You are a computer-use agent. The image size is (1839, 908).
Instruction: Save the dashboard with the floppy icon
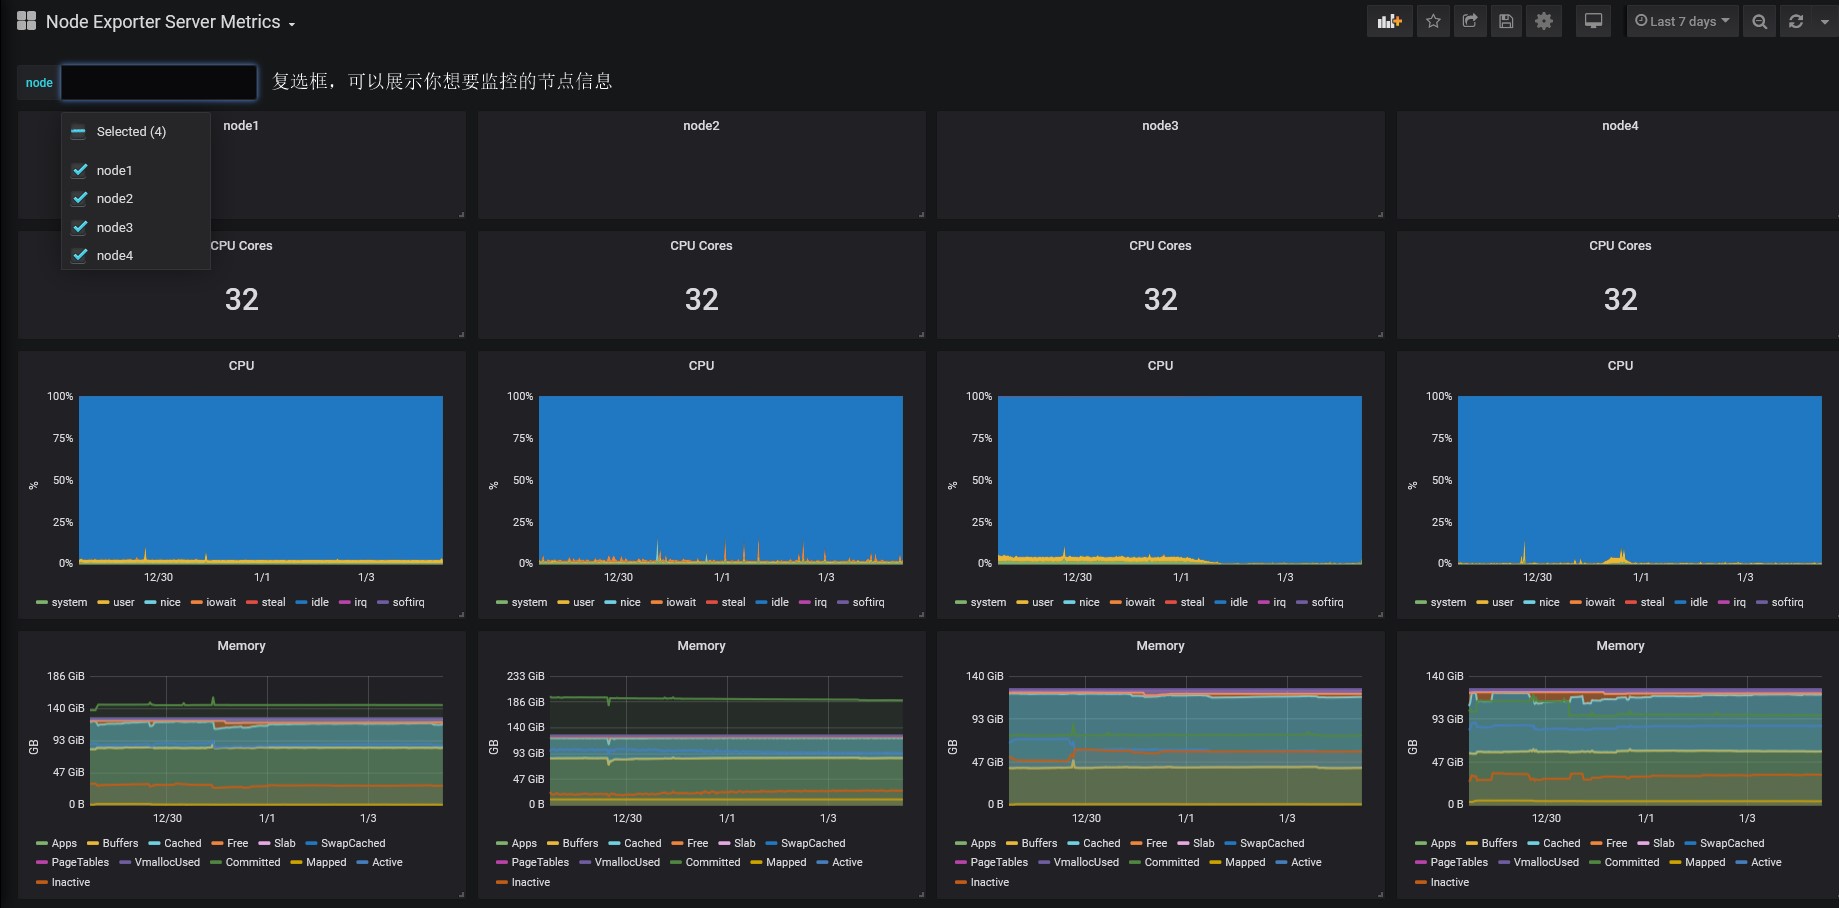tap(1506, 21)
